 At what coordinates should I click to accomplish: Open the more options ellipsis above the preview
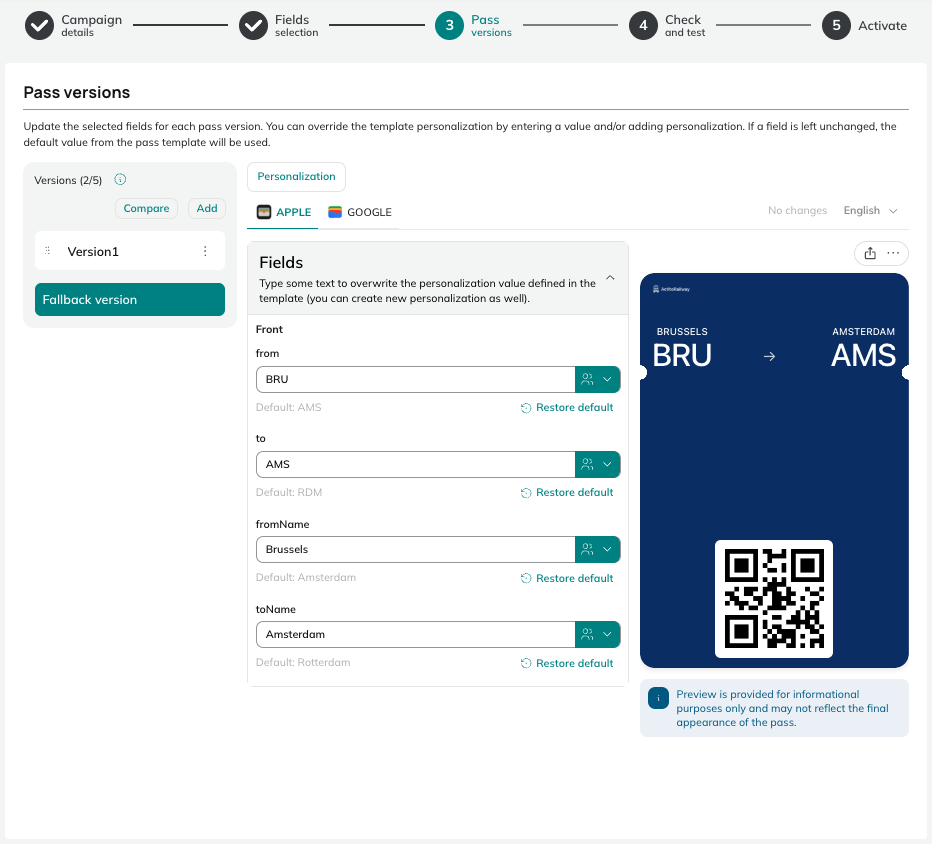(x=893, y=253)
